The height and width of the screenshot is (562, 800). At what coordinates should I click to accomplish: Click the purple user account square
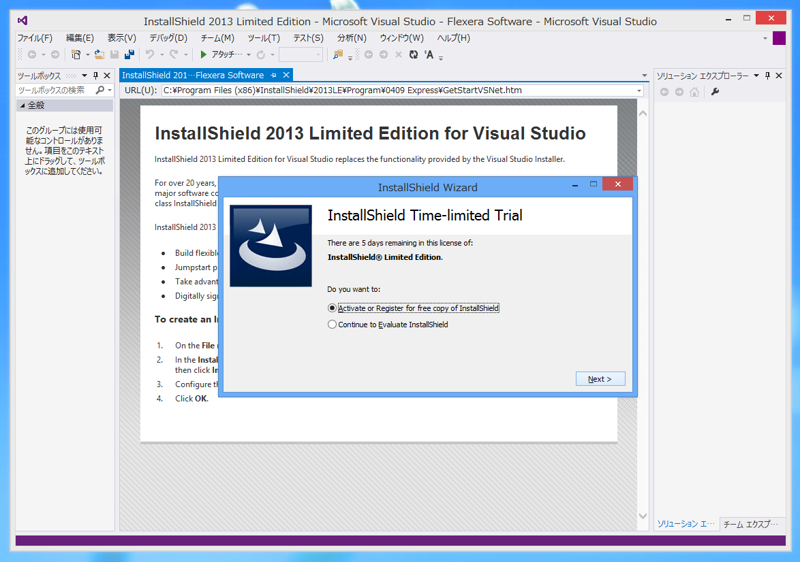(x=779, y=38)
